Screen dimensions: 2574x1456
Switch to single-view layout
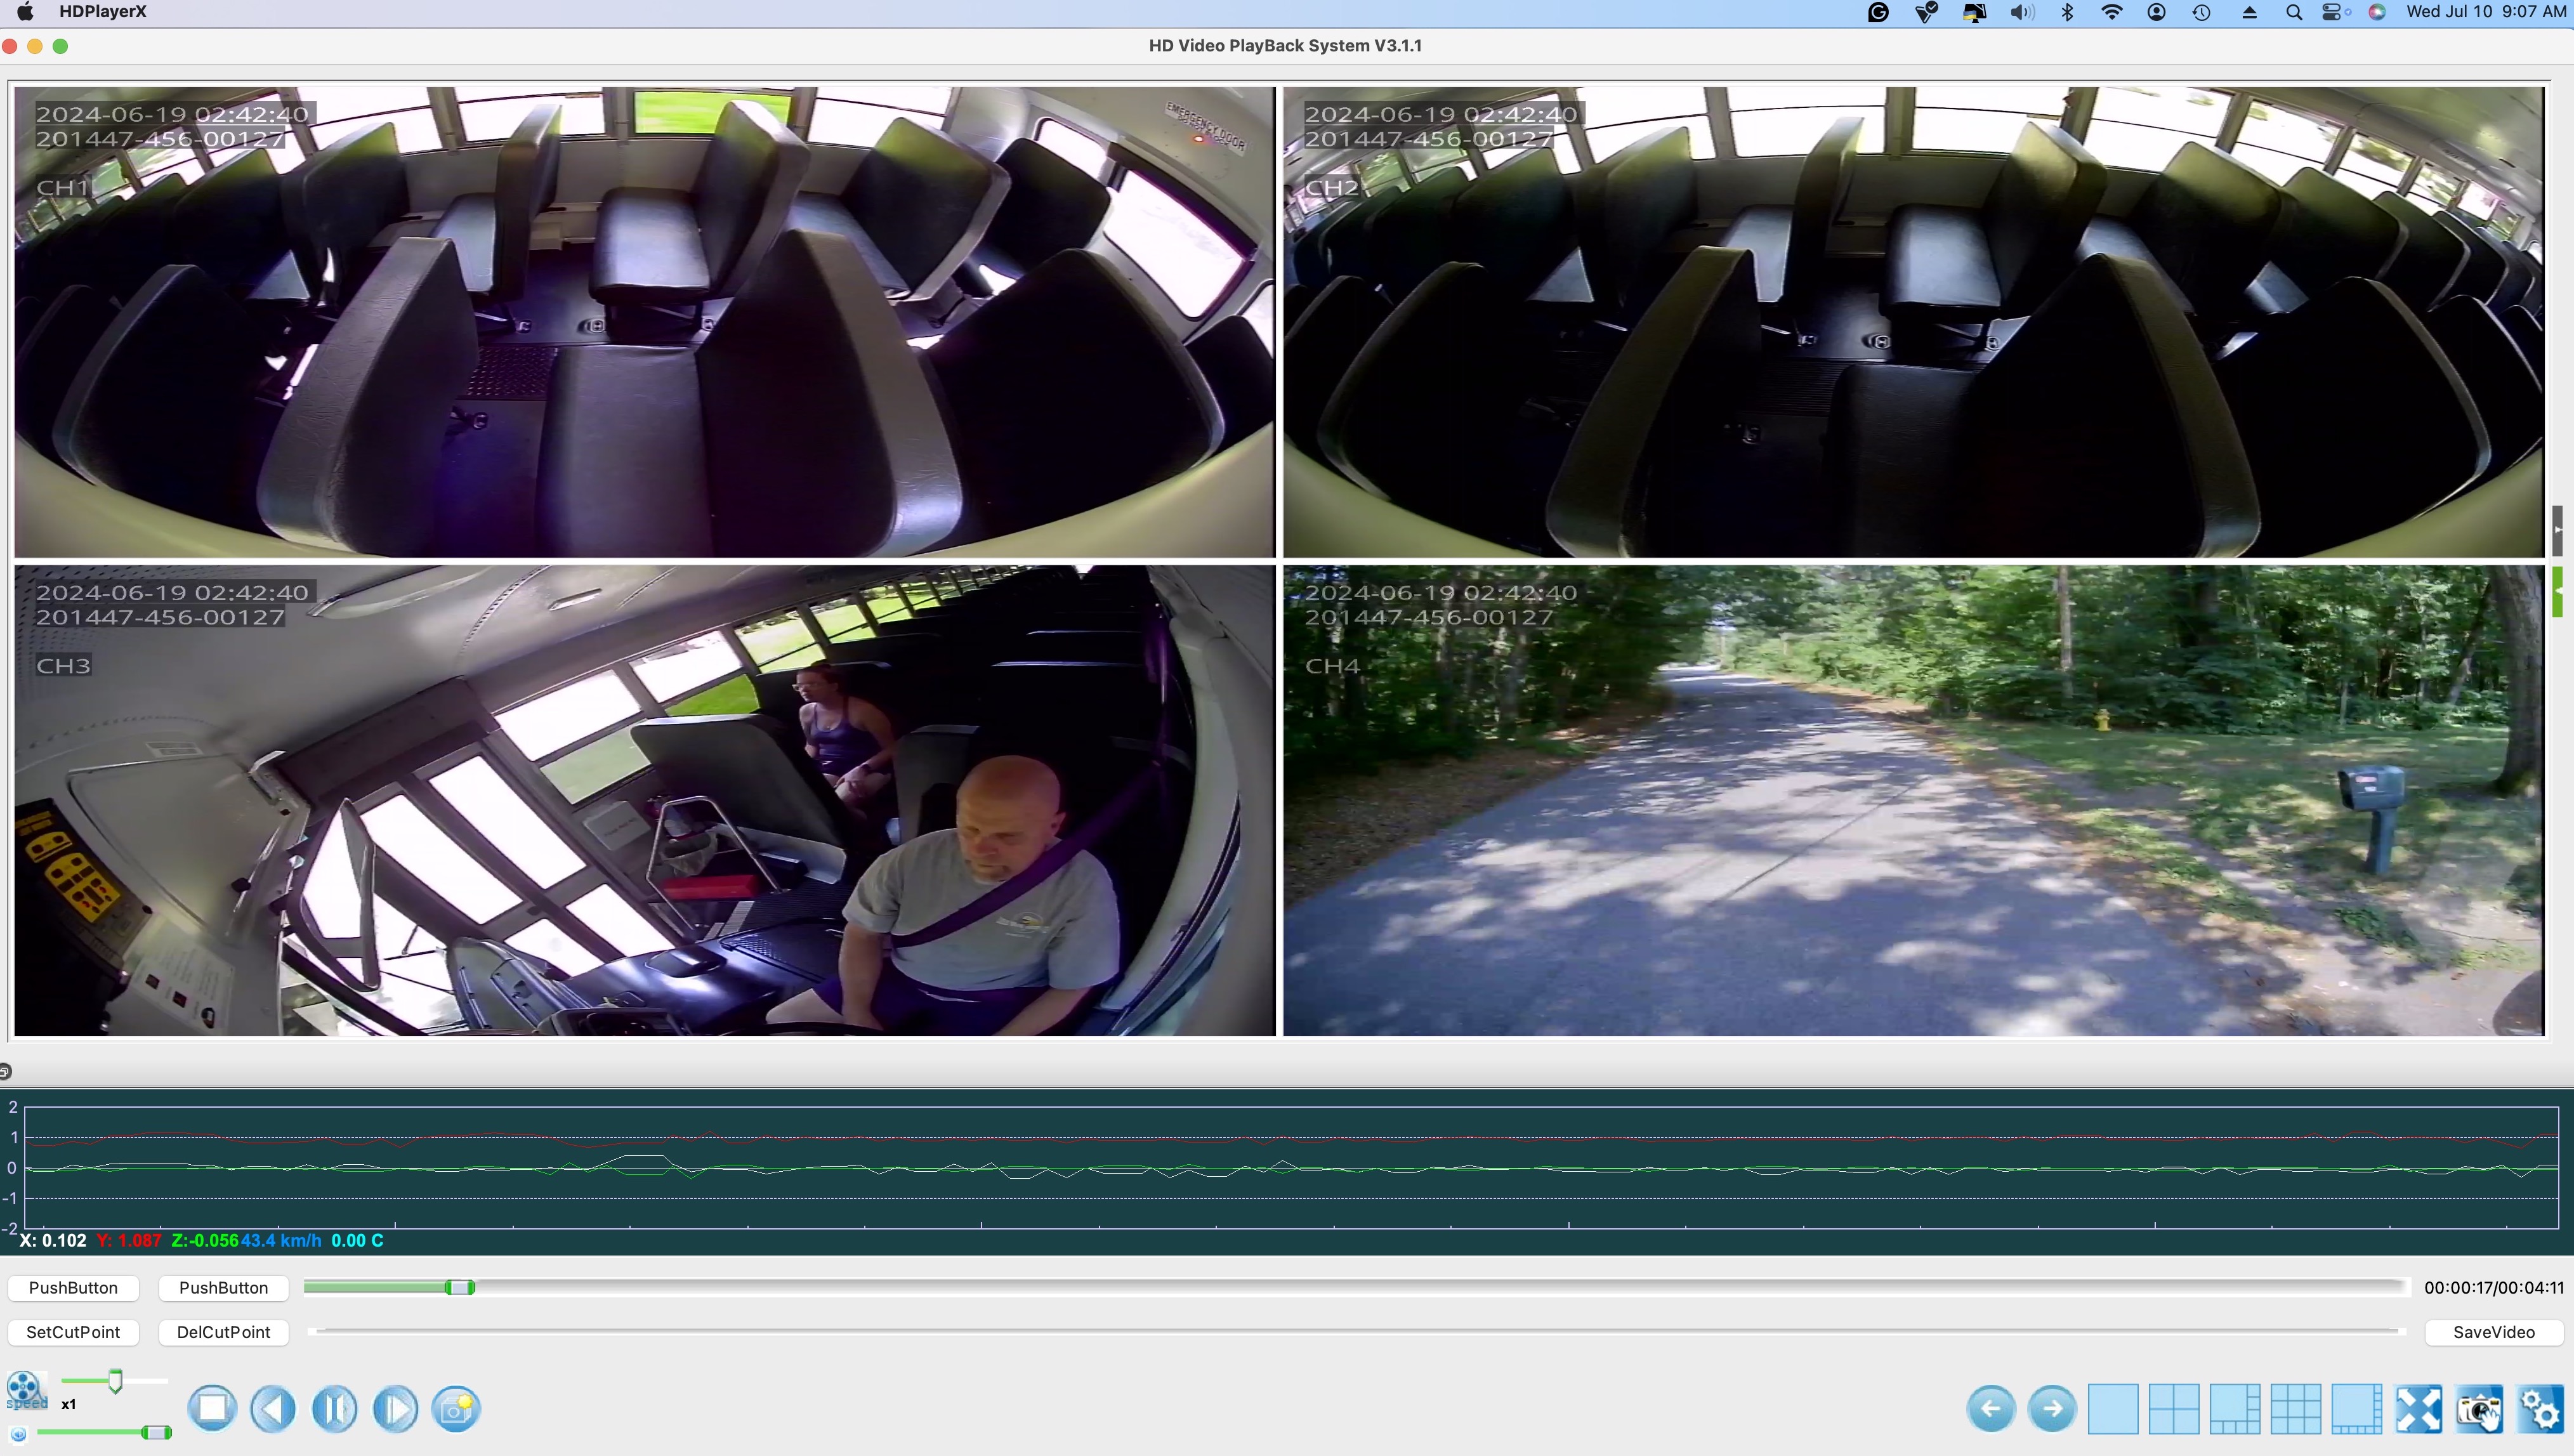2113,1408
